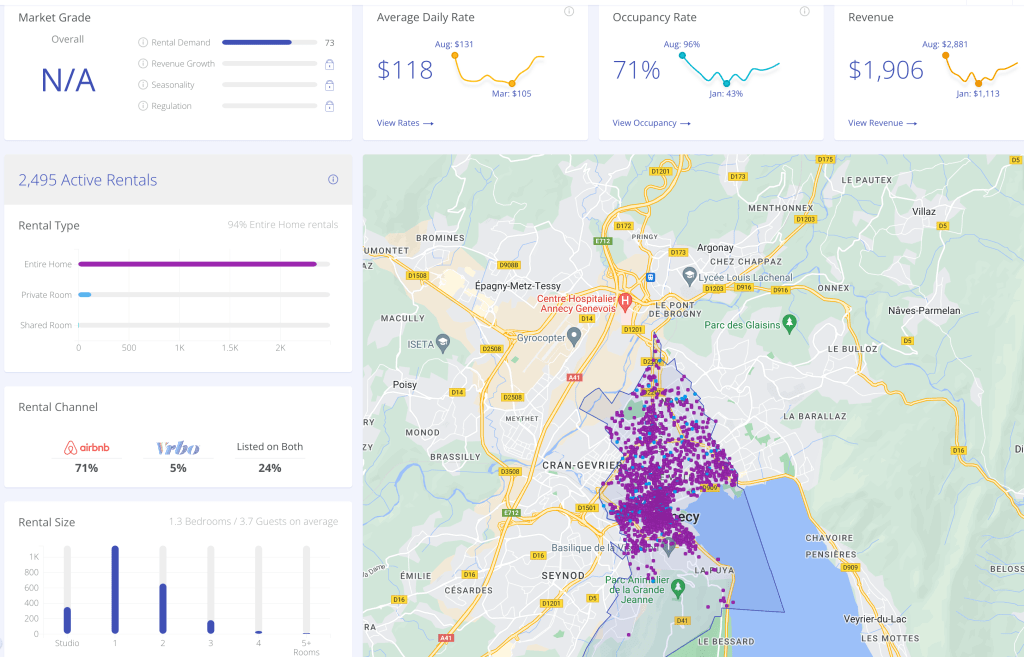The height and width of the screenshot is (657, 1024).
Task: Open the View Occupancy link
Action: coord(651,123)
